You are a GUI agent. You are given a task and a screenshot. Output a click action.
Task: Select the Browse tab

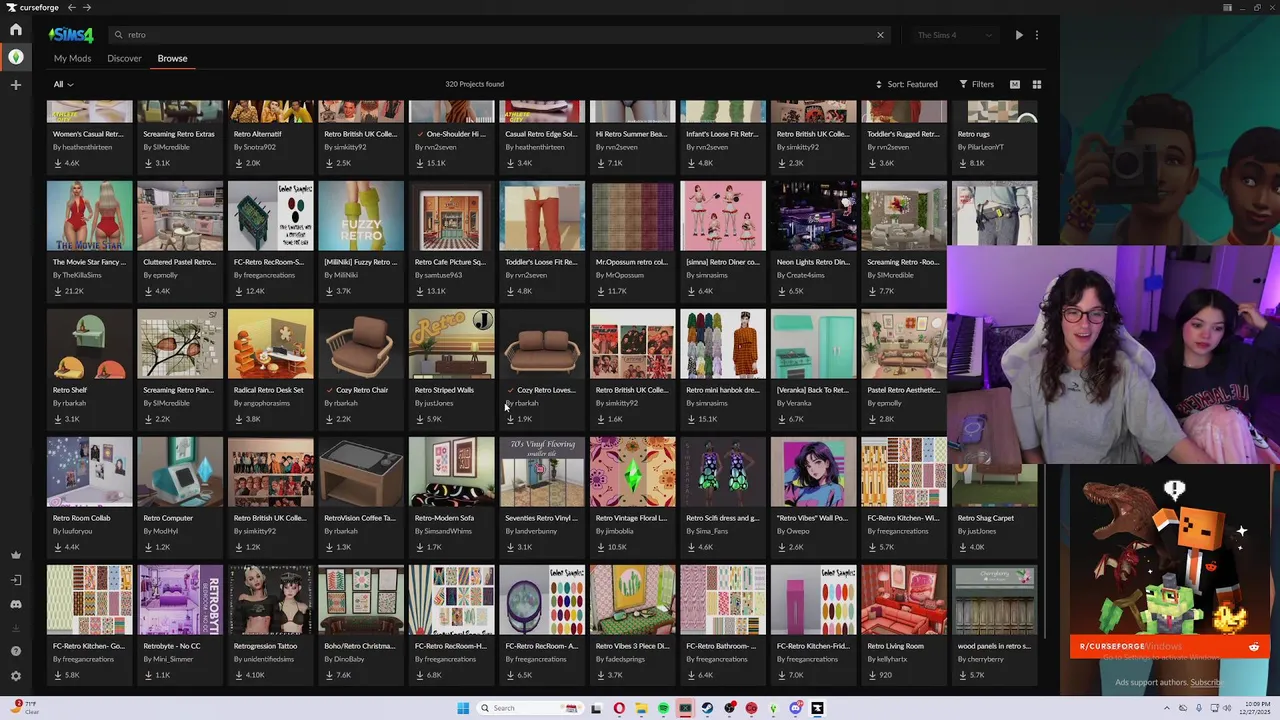tap(172, 58)
